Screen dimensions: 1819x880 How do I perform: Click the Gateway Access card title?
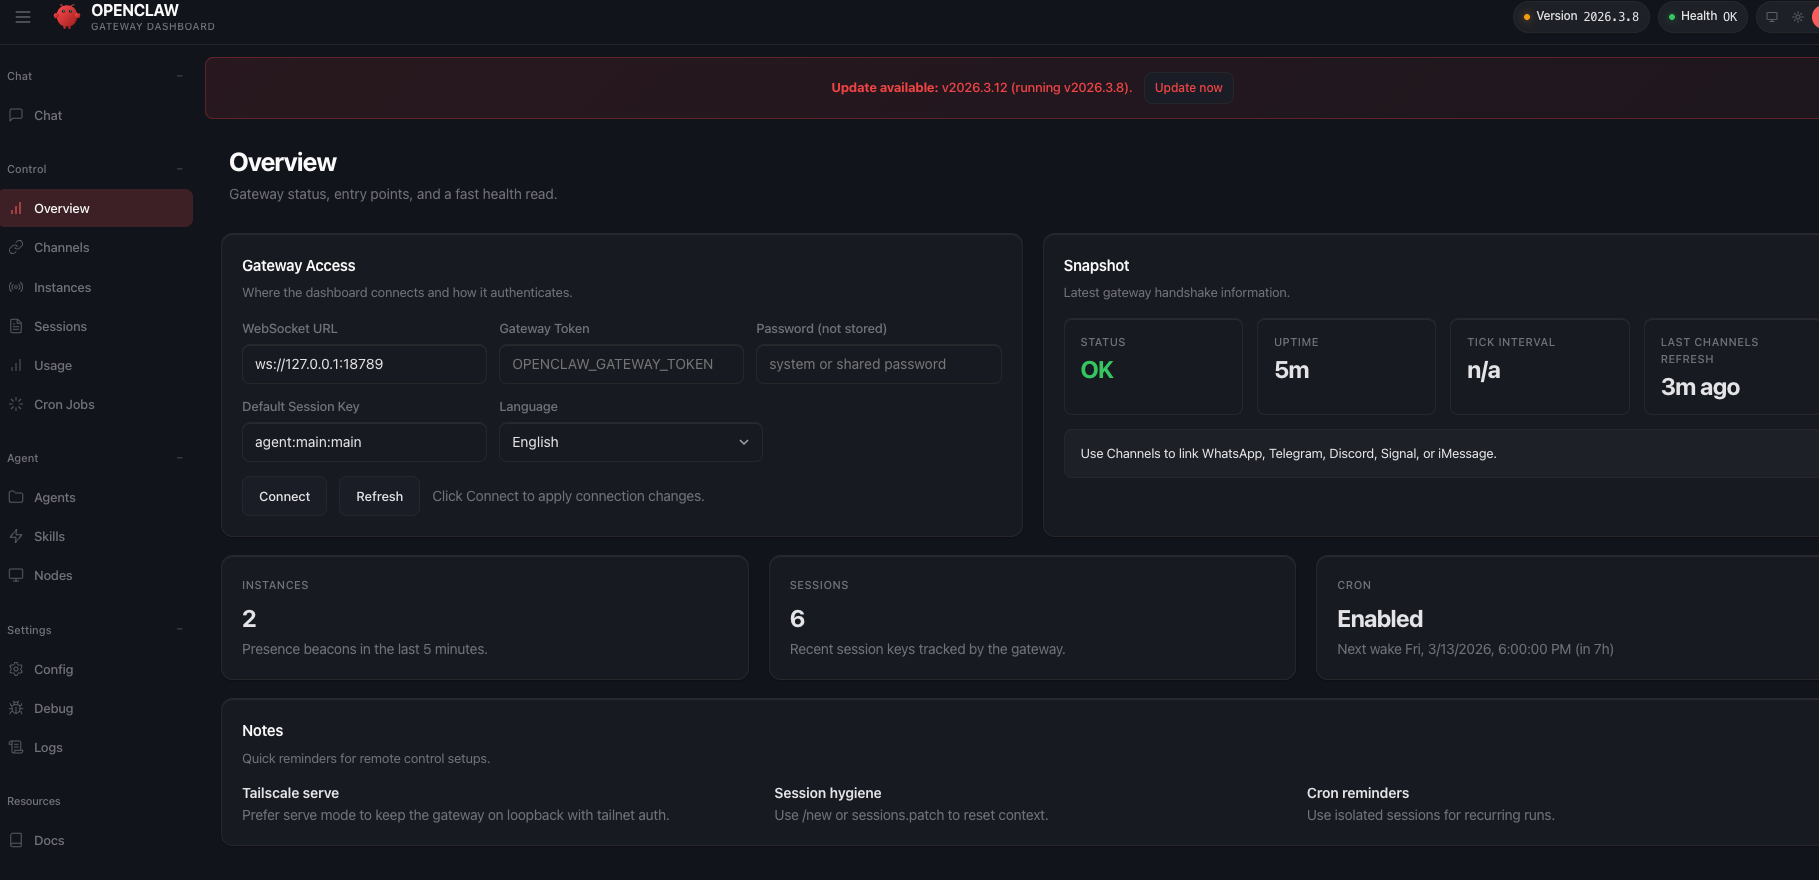tap(298, 266)
